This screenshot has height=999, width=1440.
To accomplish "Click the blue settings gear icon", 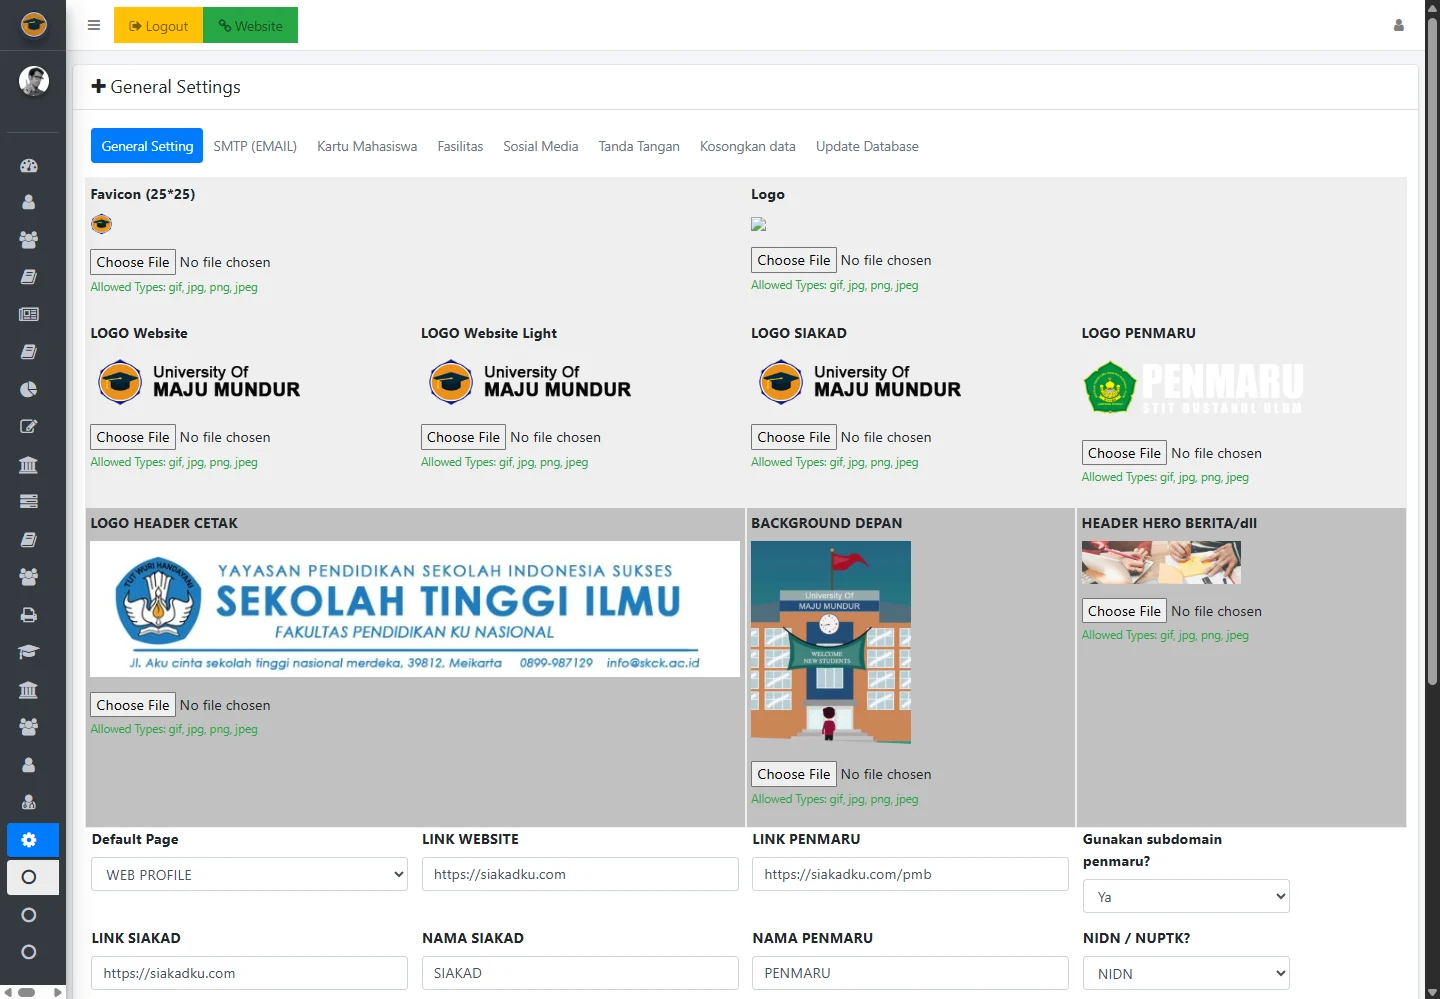I will (x=29, y=840).
